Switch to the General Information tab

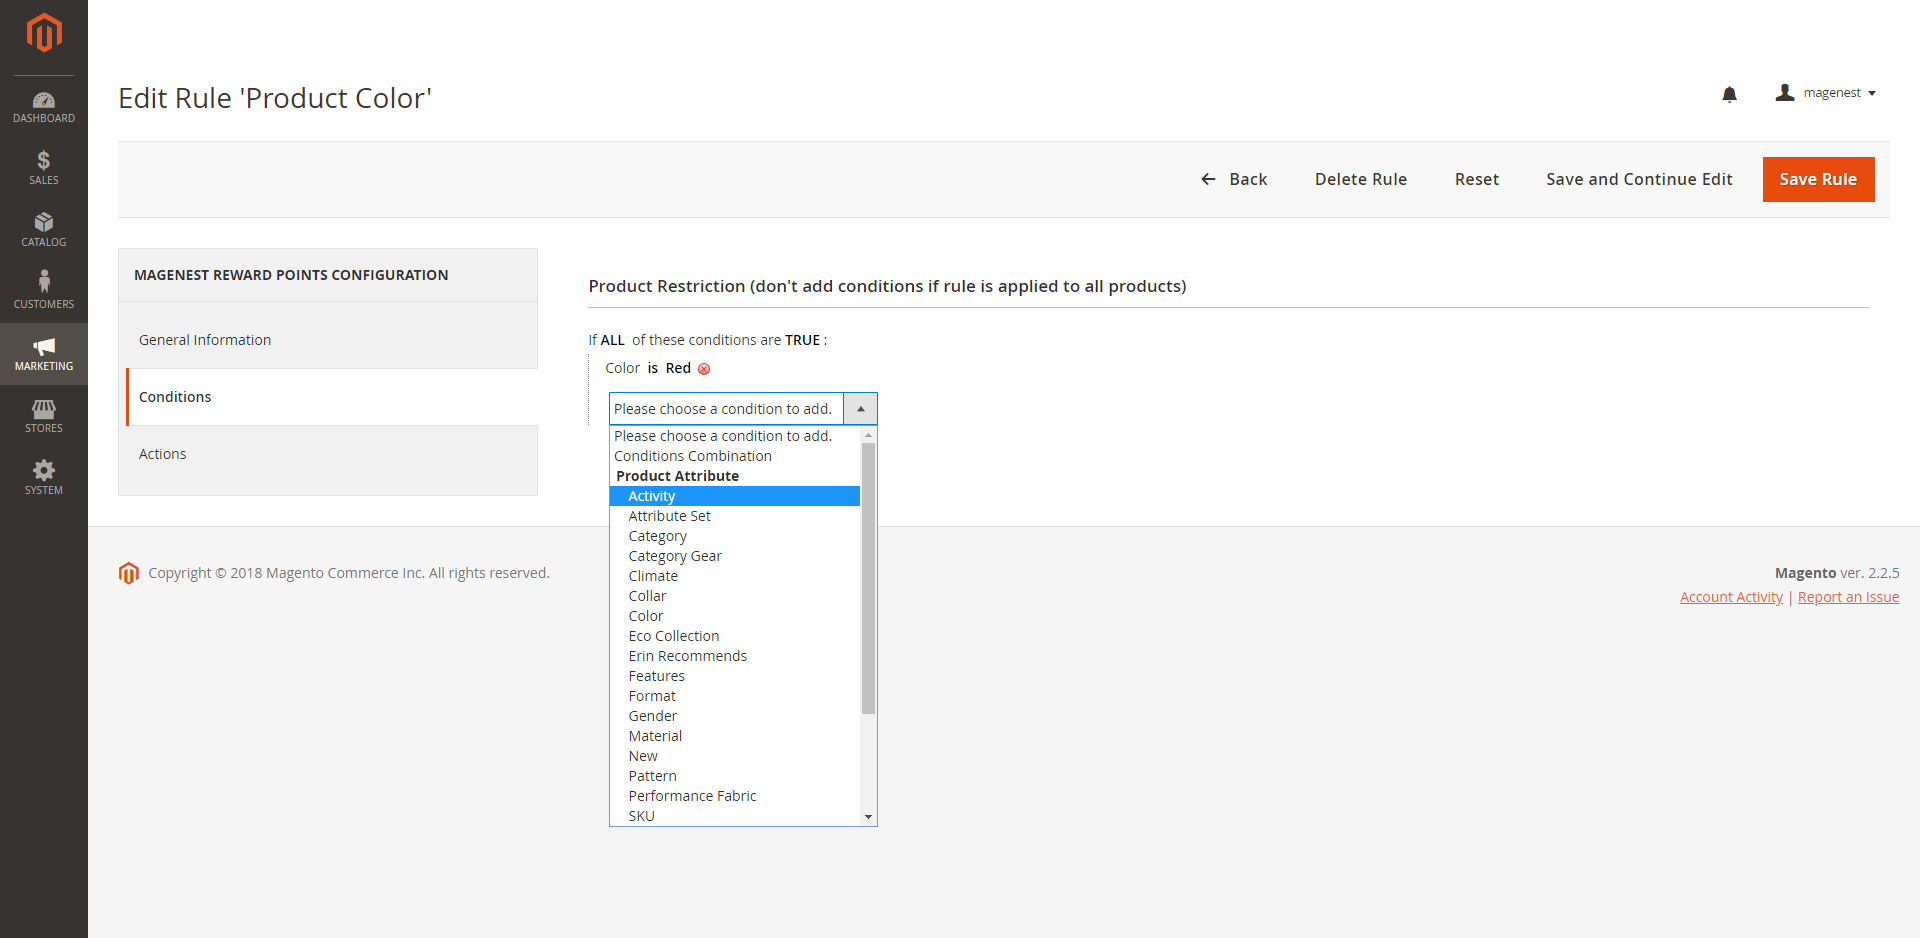tap(205, 340)
